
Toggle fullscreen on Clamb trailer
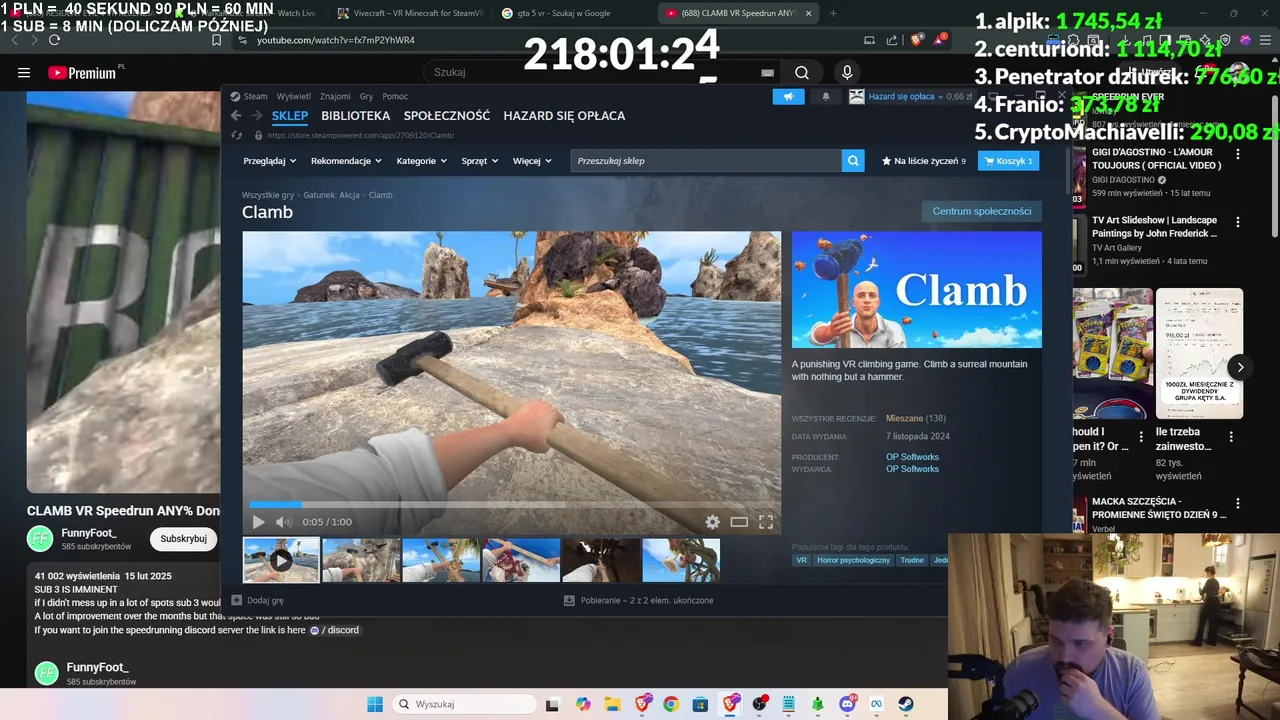coord(766,522)
